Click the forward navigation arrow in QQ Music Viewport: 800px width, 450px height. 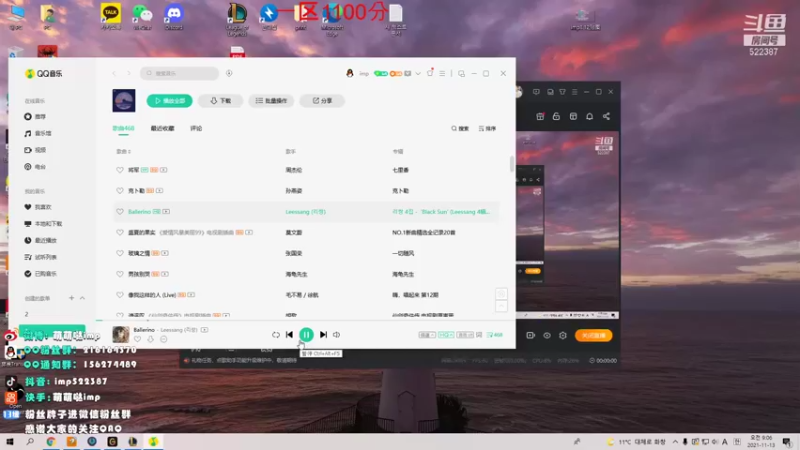click(x=129, y=73)
